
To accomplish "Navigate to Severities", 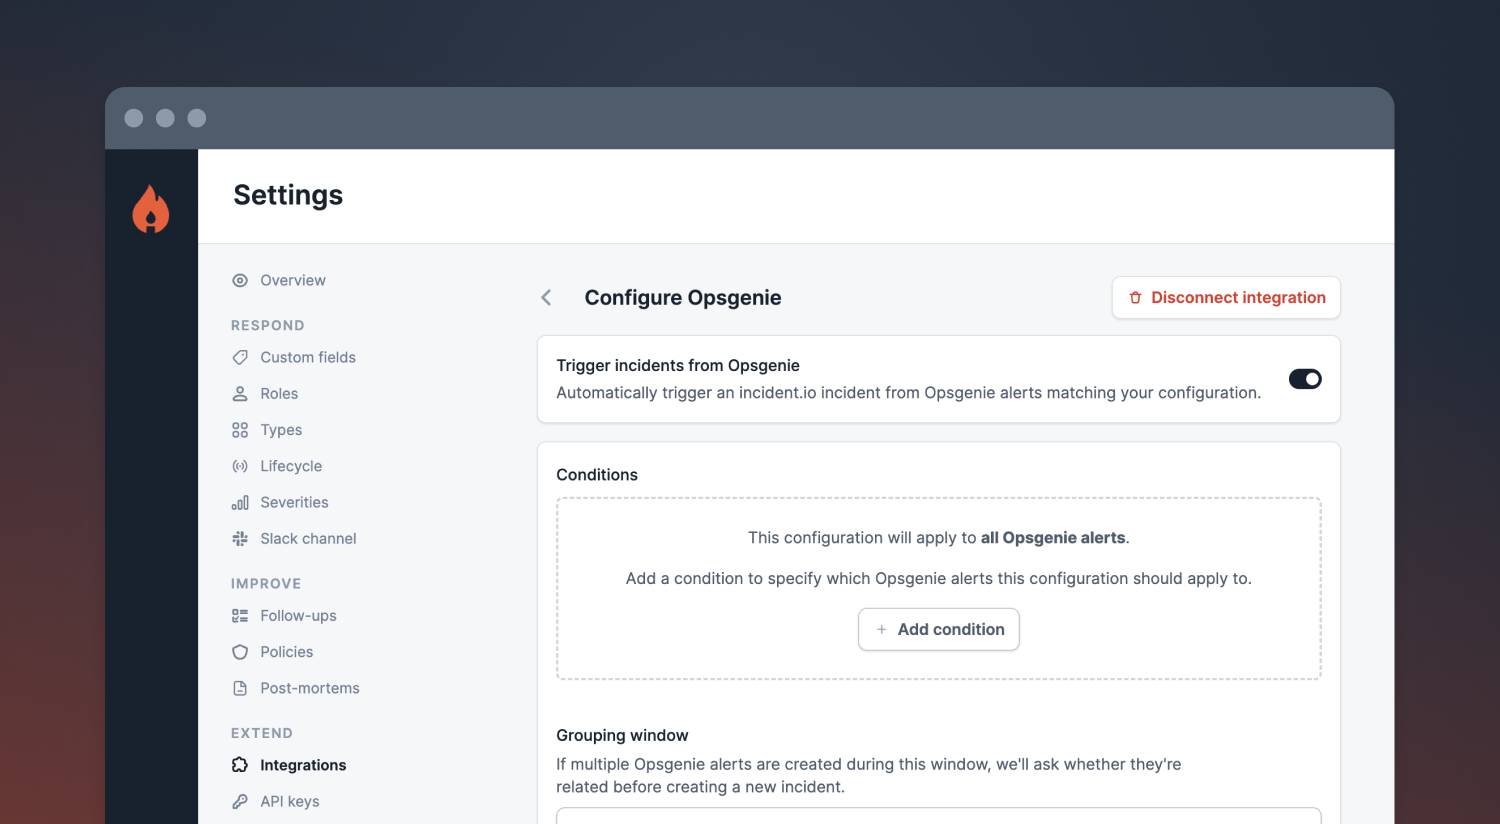I will pyautogui.click(x=294, y=502).
